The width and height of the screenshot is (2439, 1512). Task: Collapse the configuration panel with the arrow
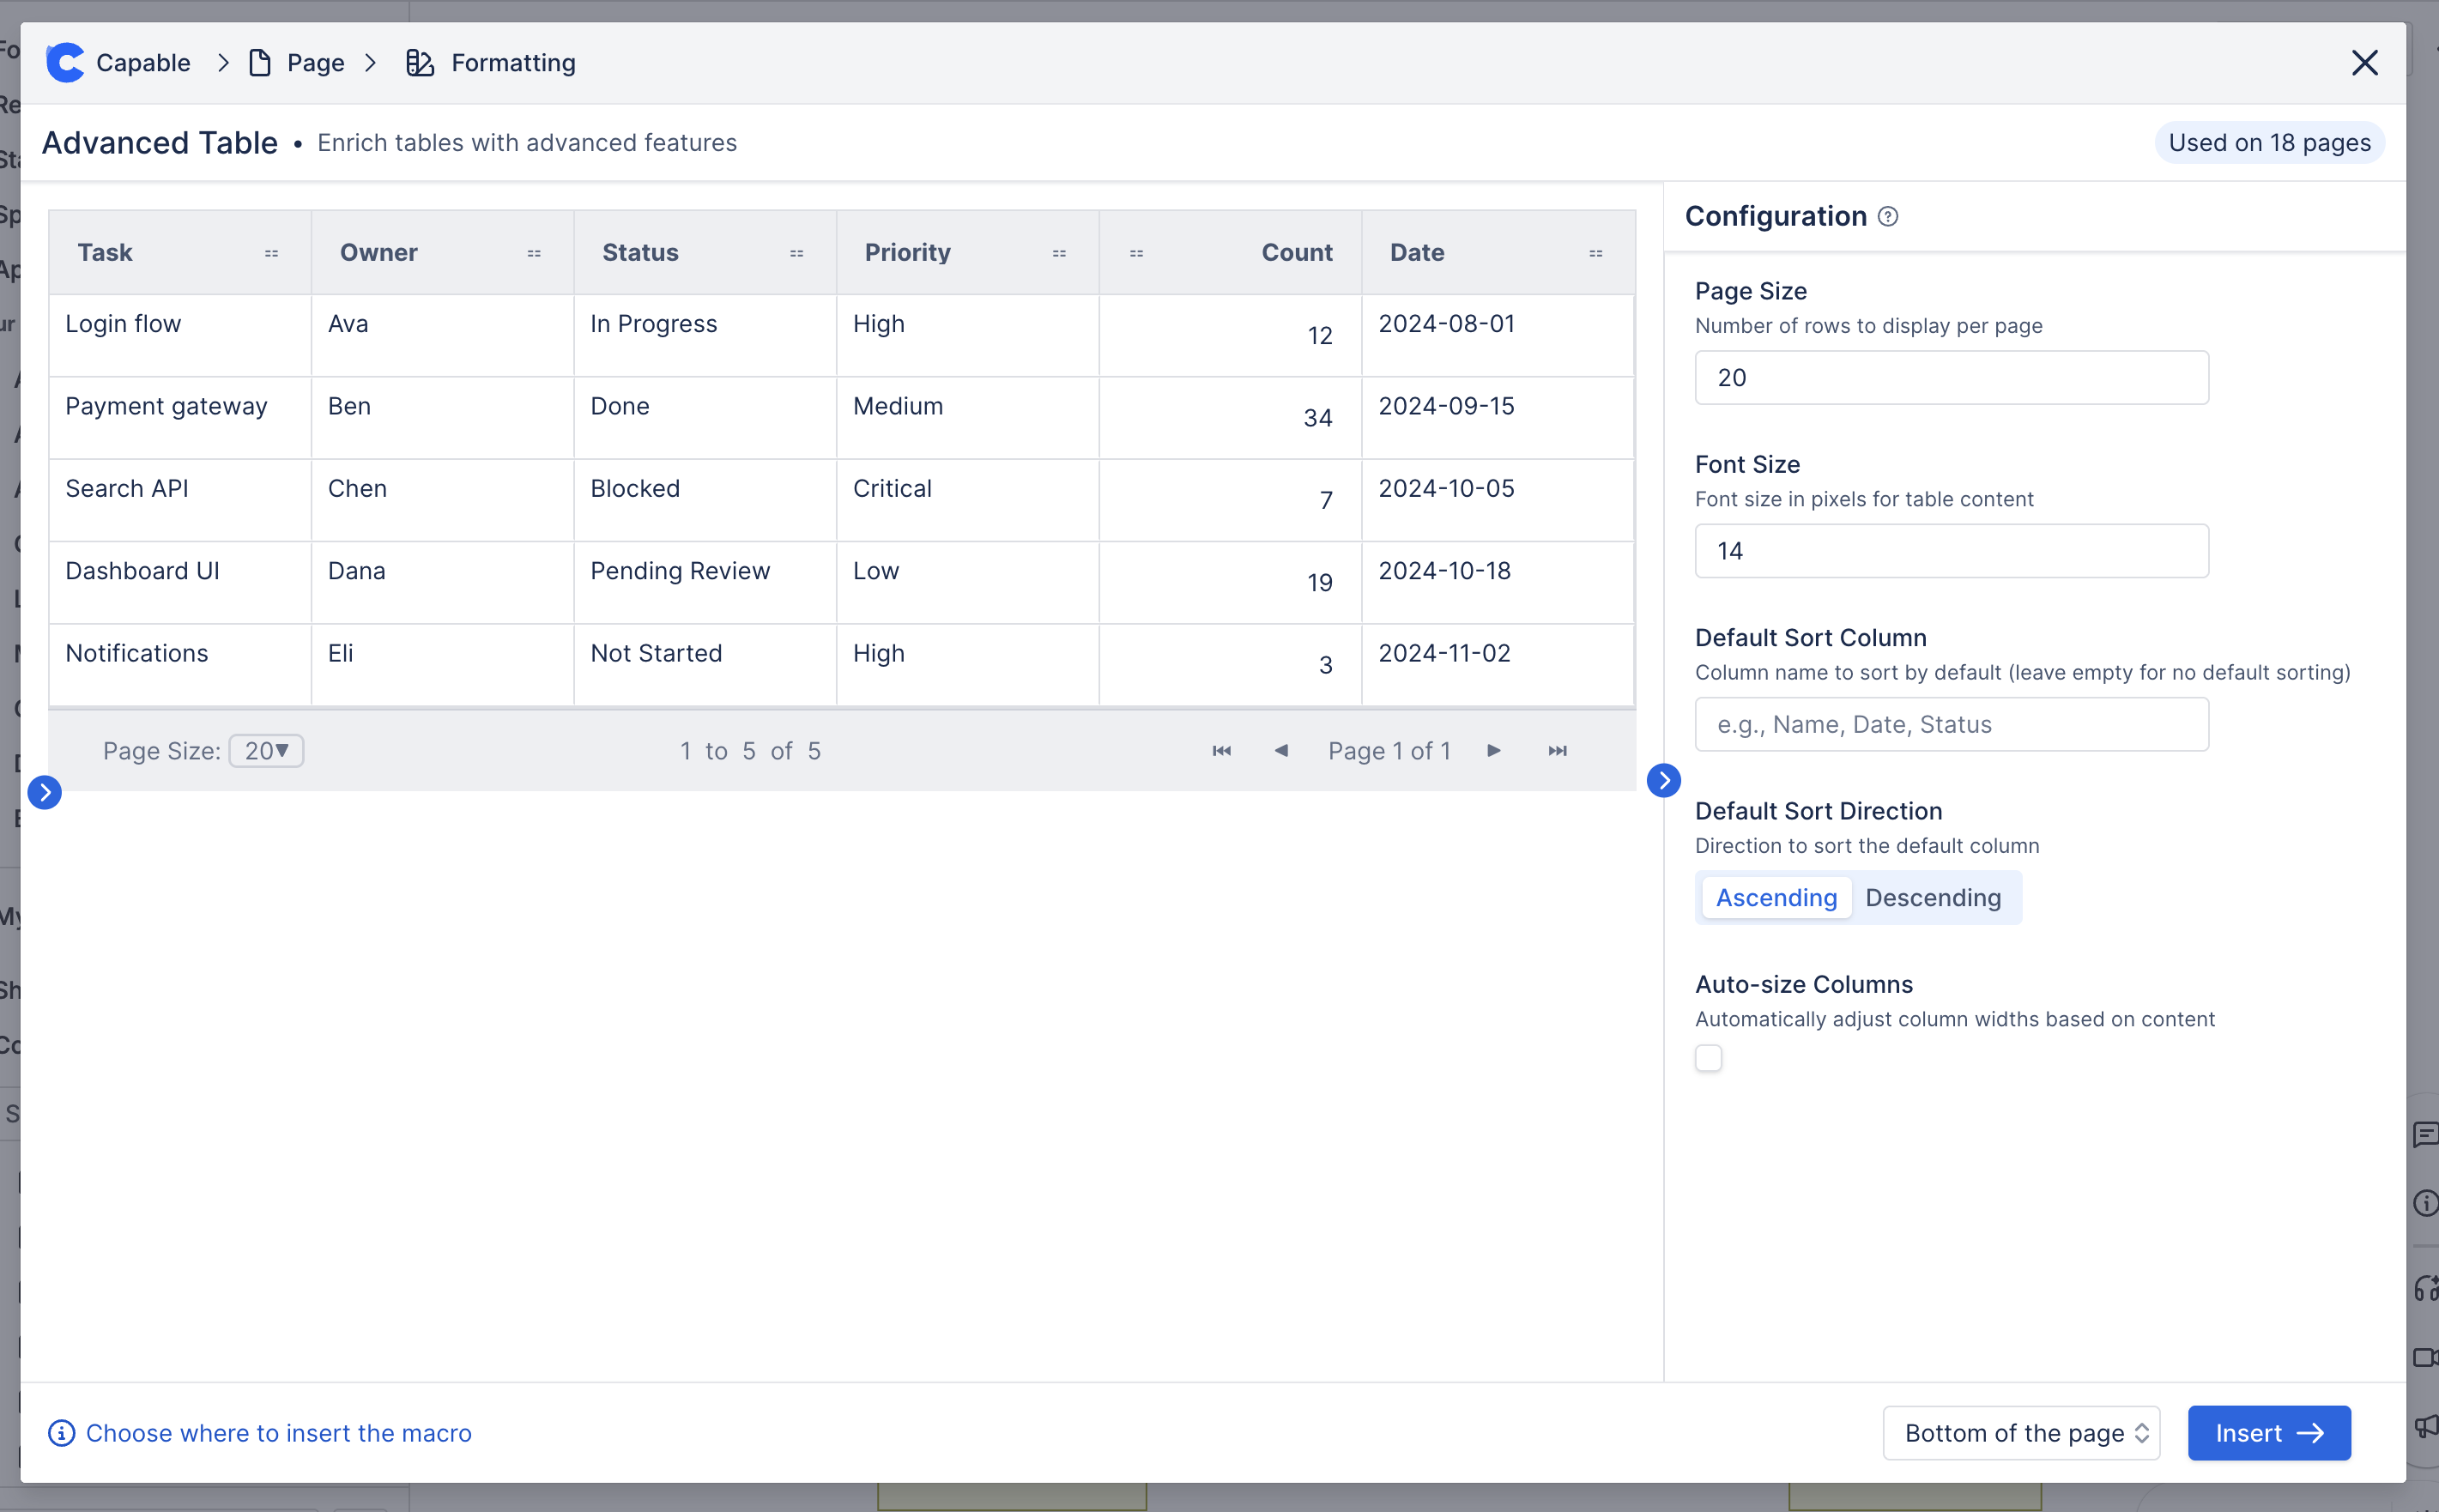click(x=1663, y=781)
